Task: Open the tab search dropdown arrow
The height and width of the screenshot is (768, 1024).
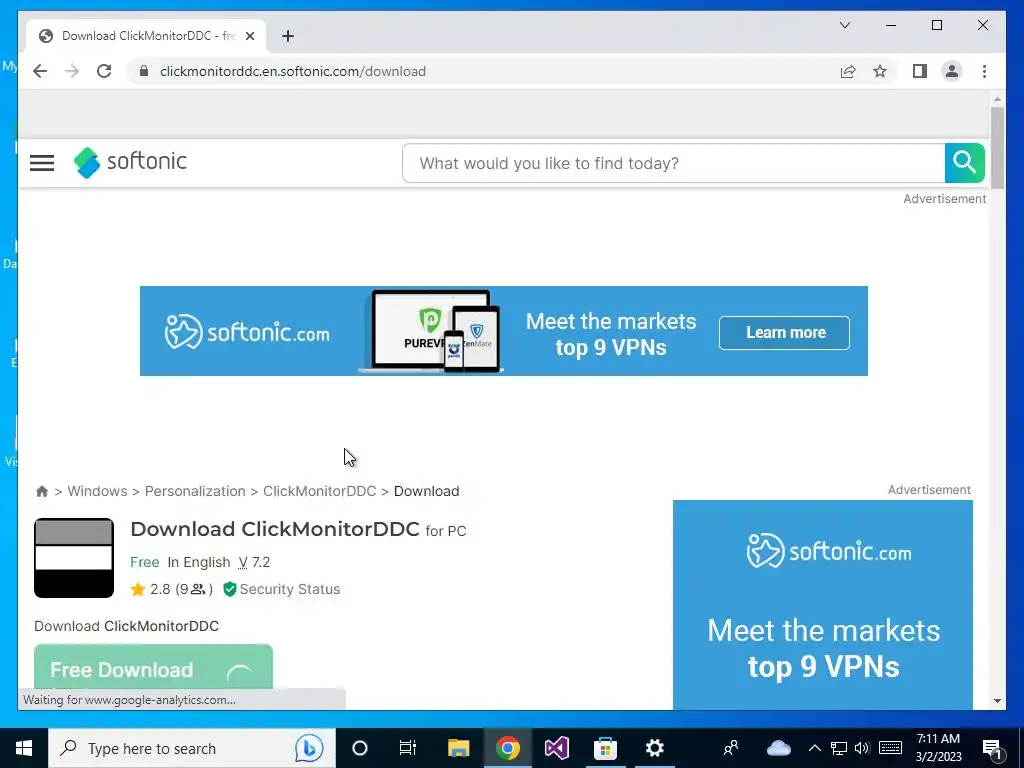Action: 844,25
